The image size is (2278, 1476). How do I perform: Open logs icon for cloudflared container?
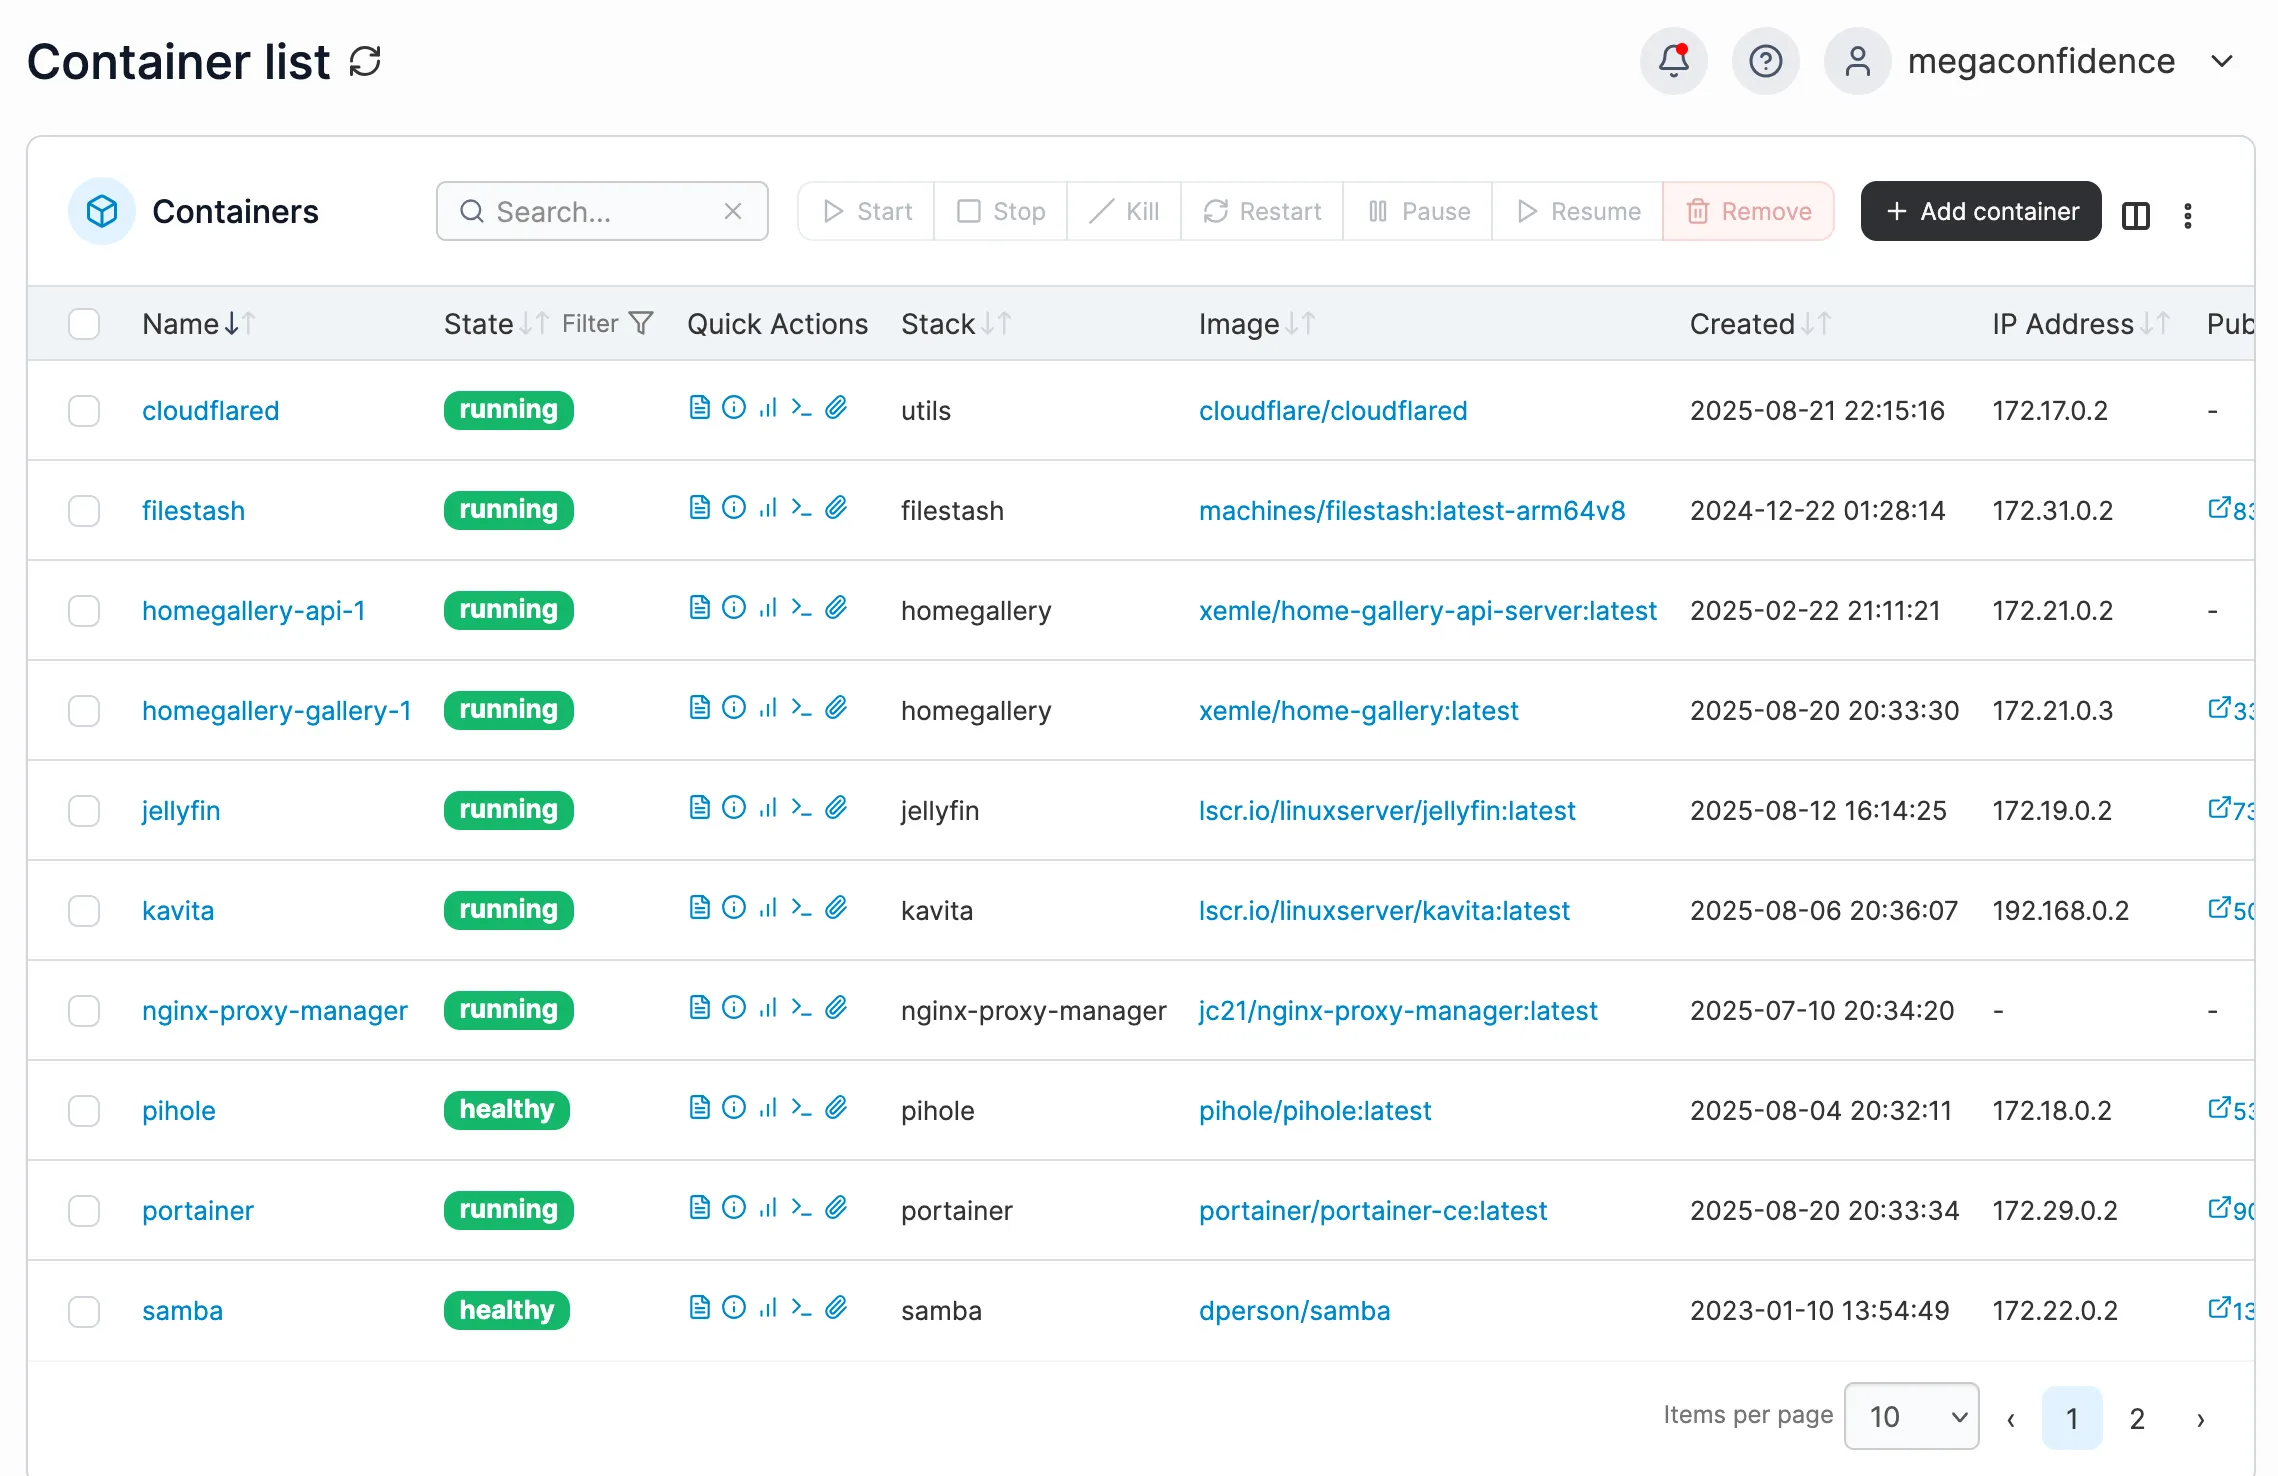click(700, 407)
